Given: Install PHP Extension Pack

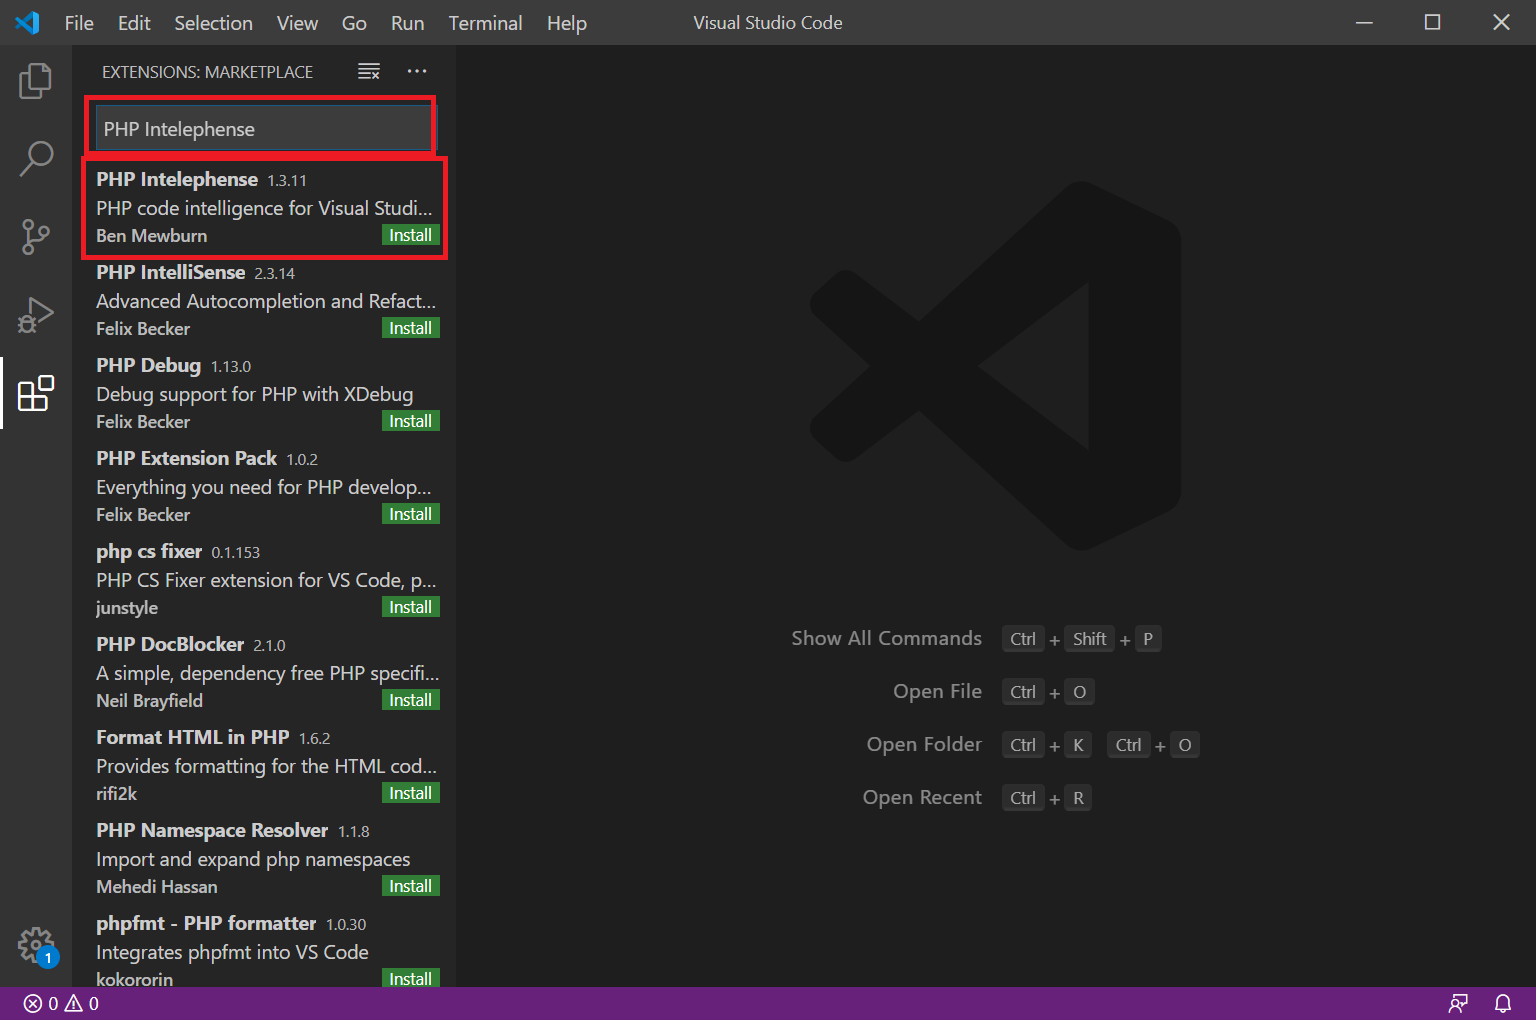Looking at the screenshot, I should [x=410, y=514].
